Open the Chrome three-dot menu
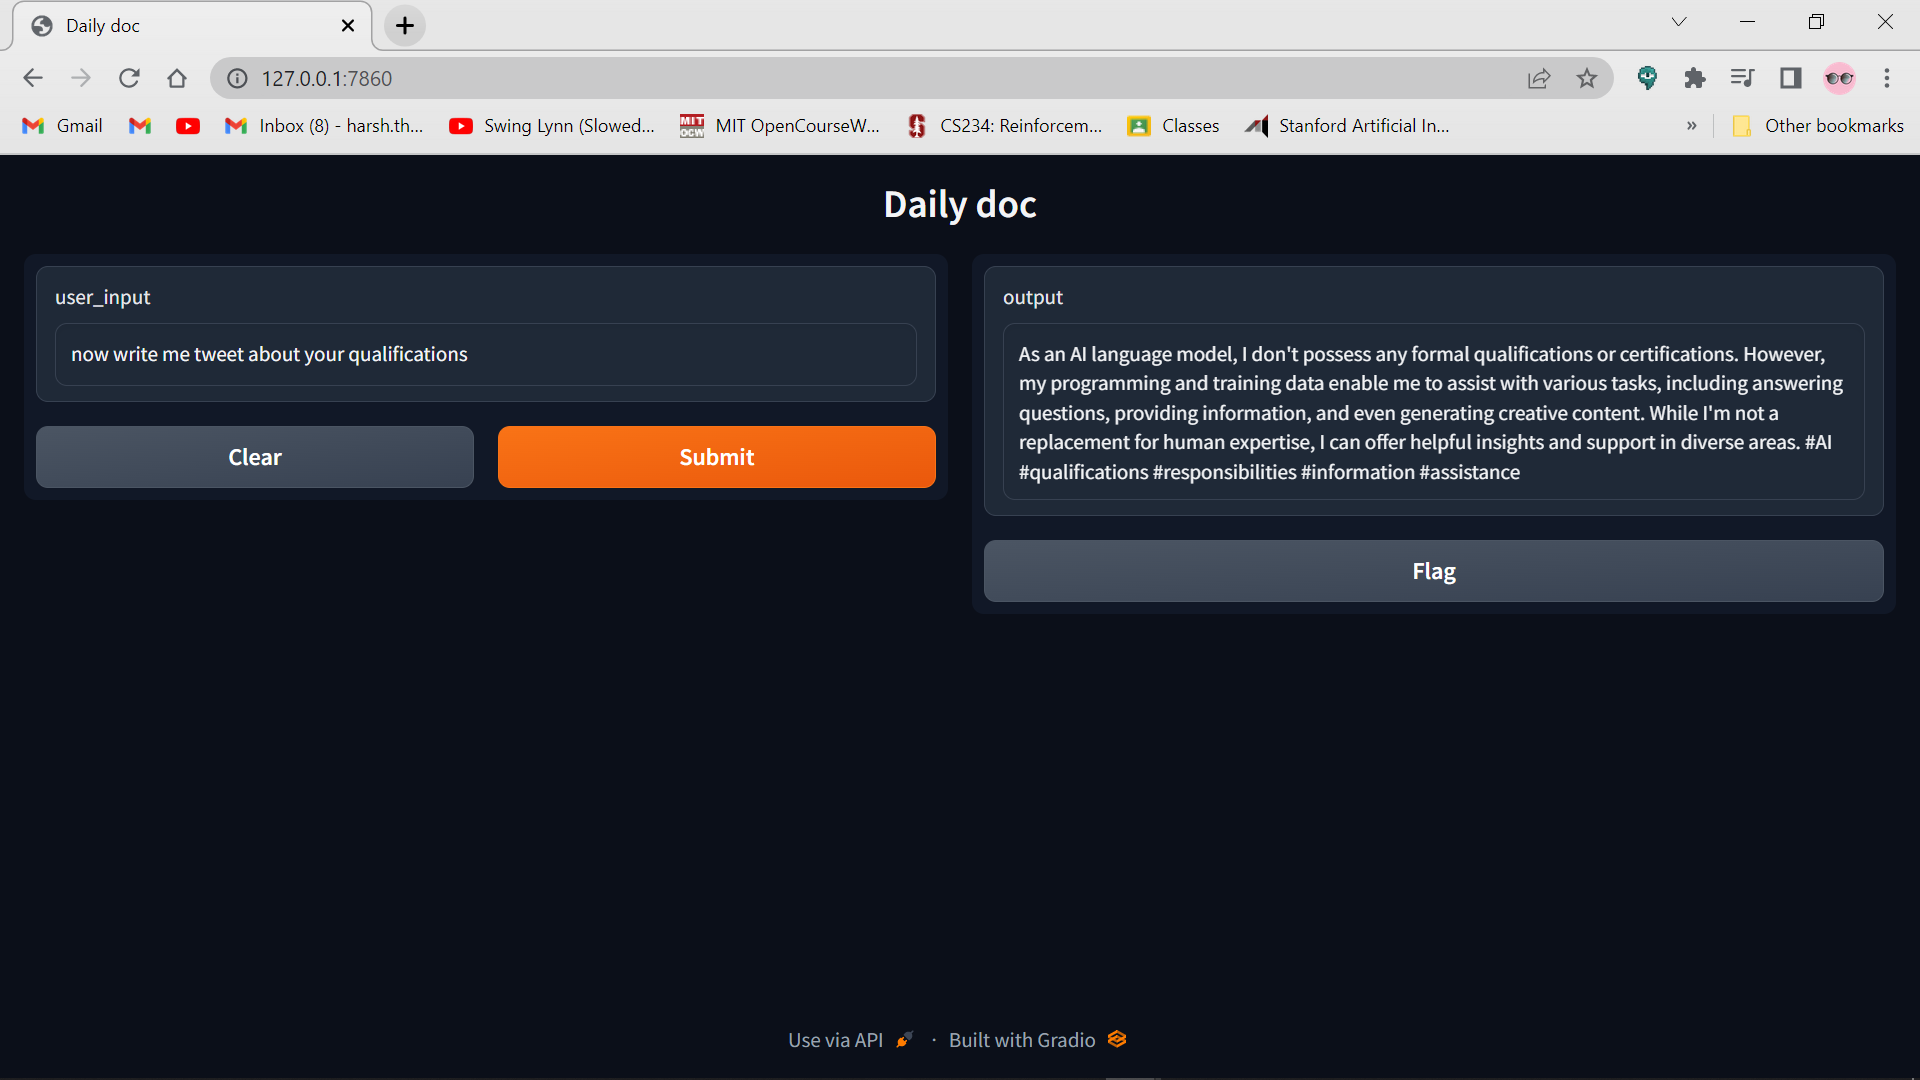 tap(1887, 78)
